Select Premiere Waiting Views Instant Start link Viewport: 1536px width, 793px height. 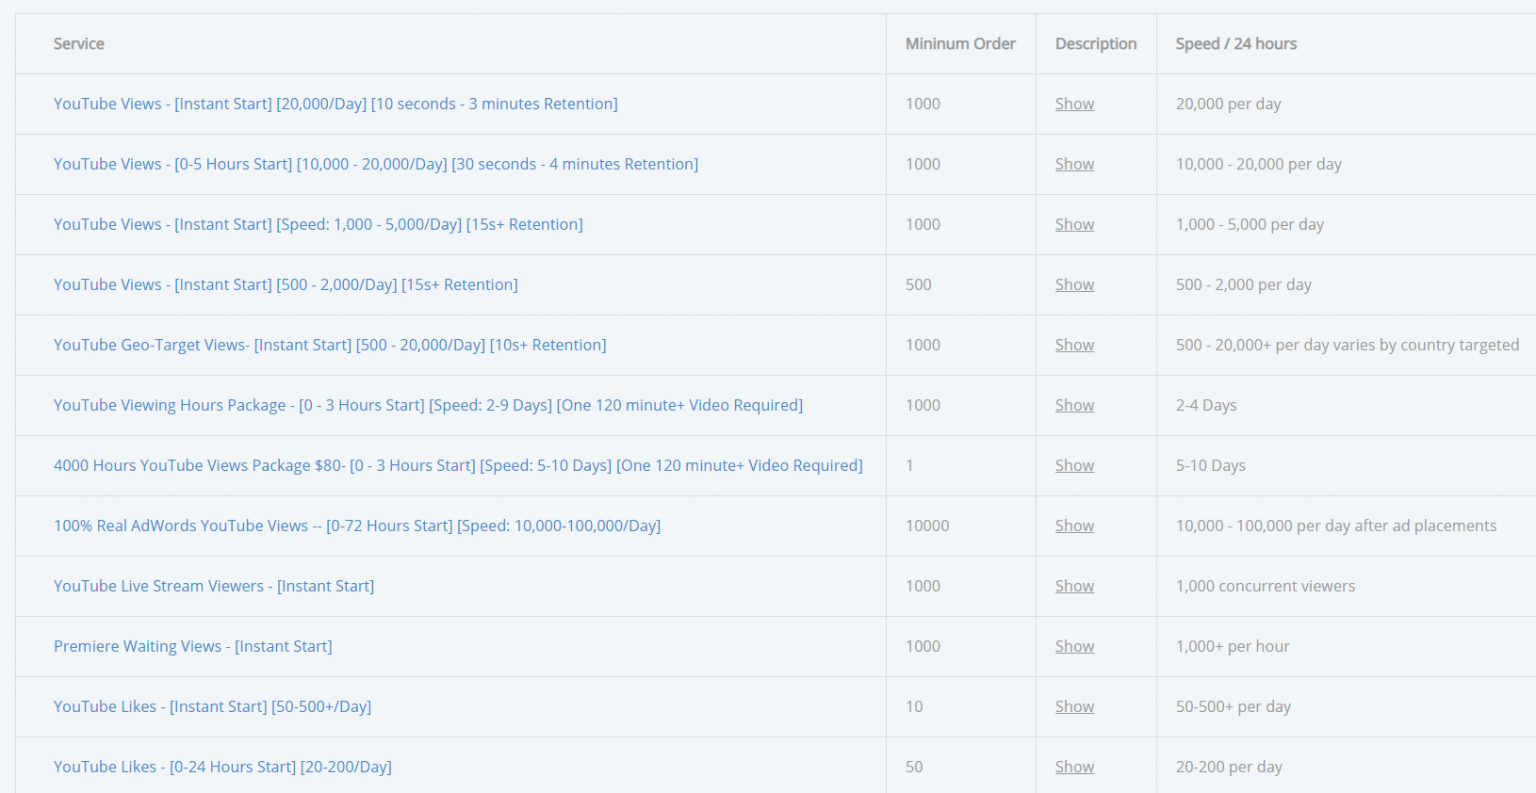pos(192,646)
